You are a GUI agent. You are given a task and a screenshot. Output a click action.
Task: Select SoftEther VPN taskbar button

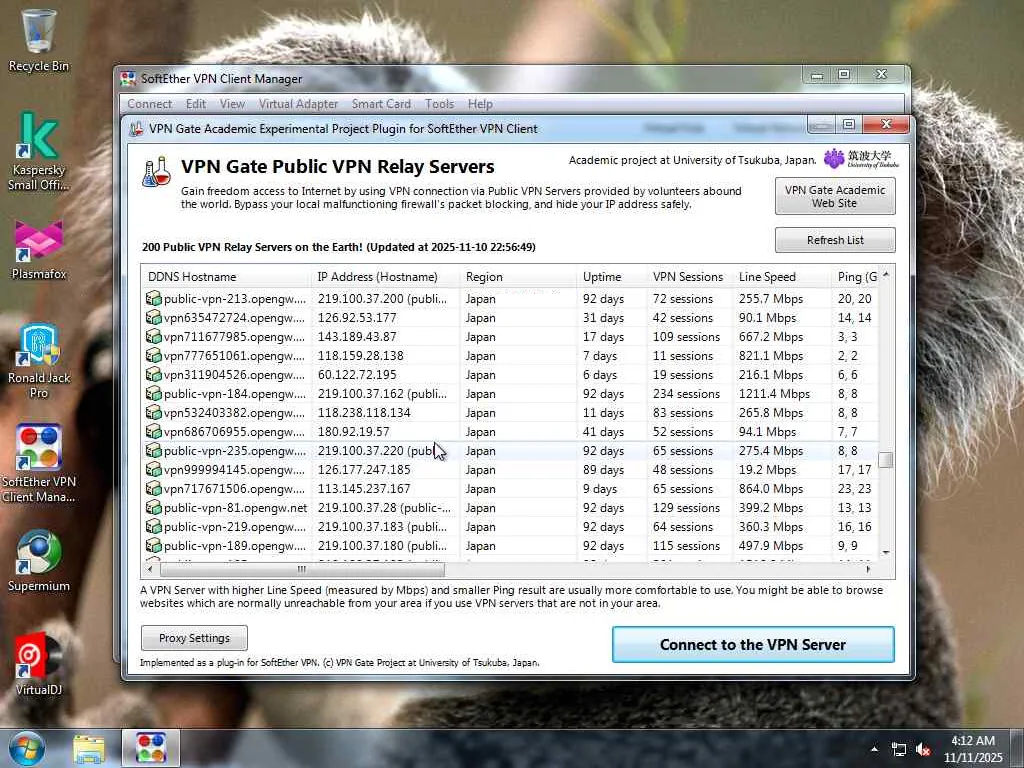[x=151, y=748]
